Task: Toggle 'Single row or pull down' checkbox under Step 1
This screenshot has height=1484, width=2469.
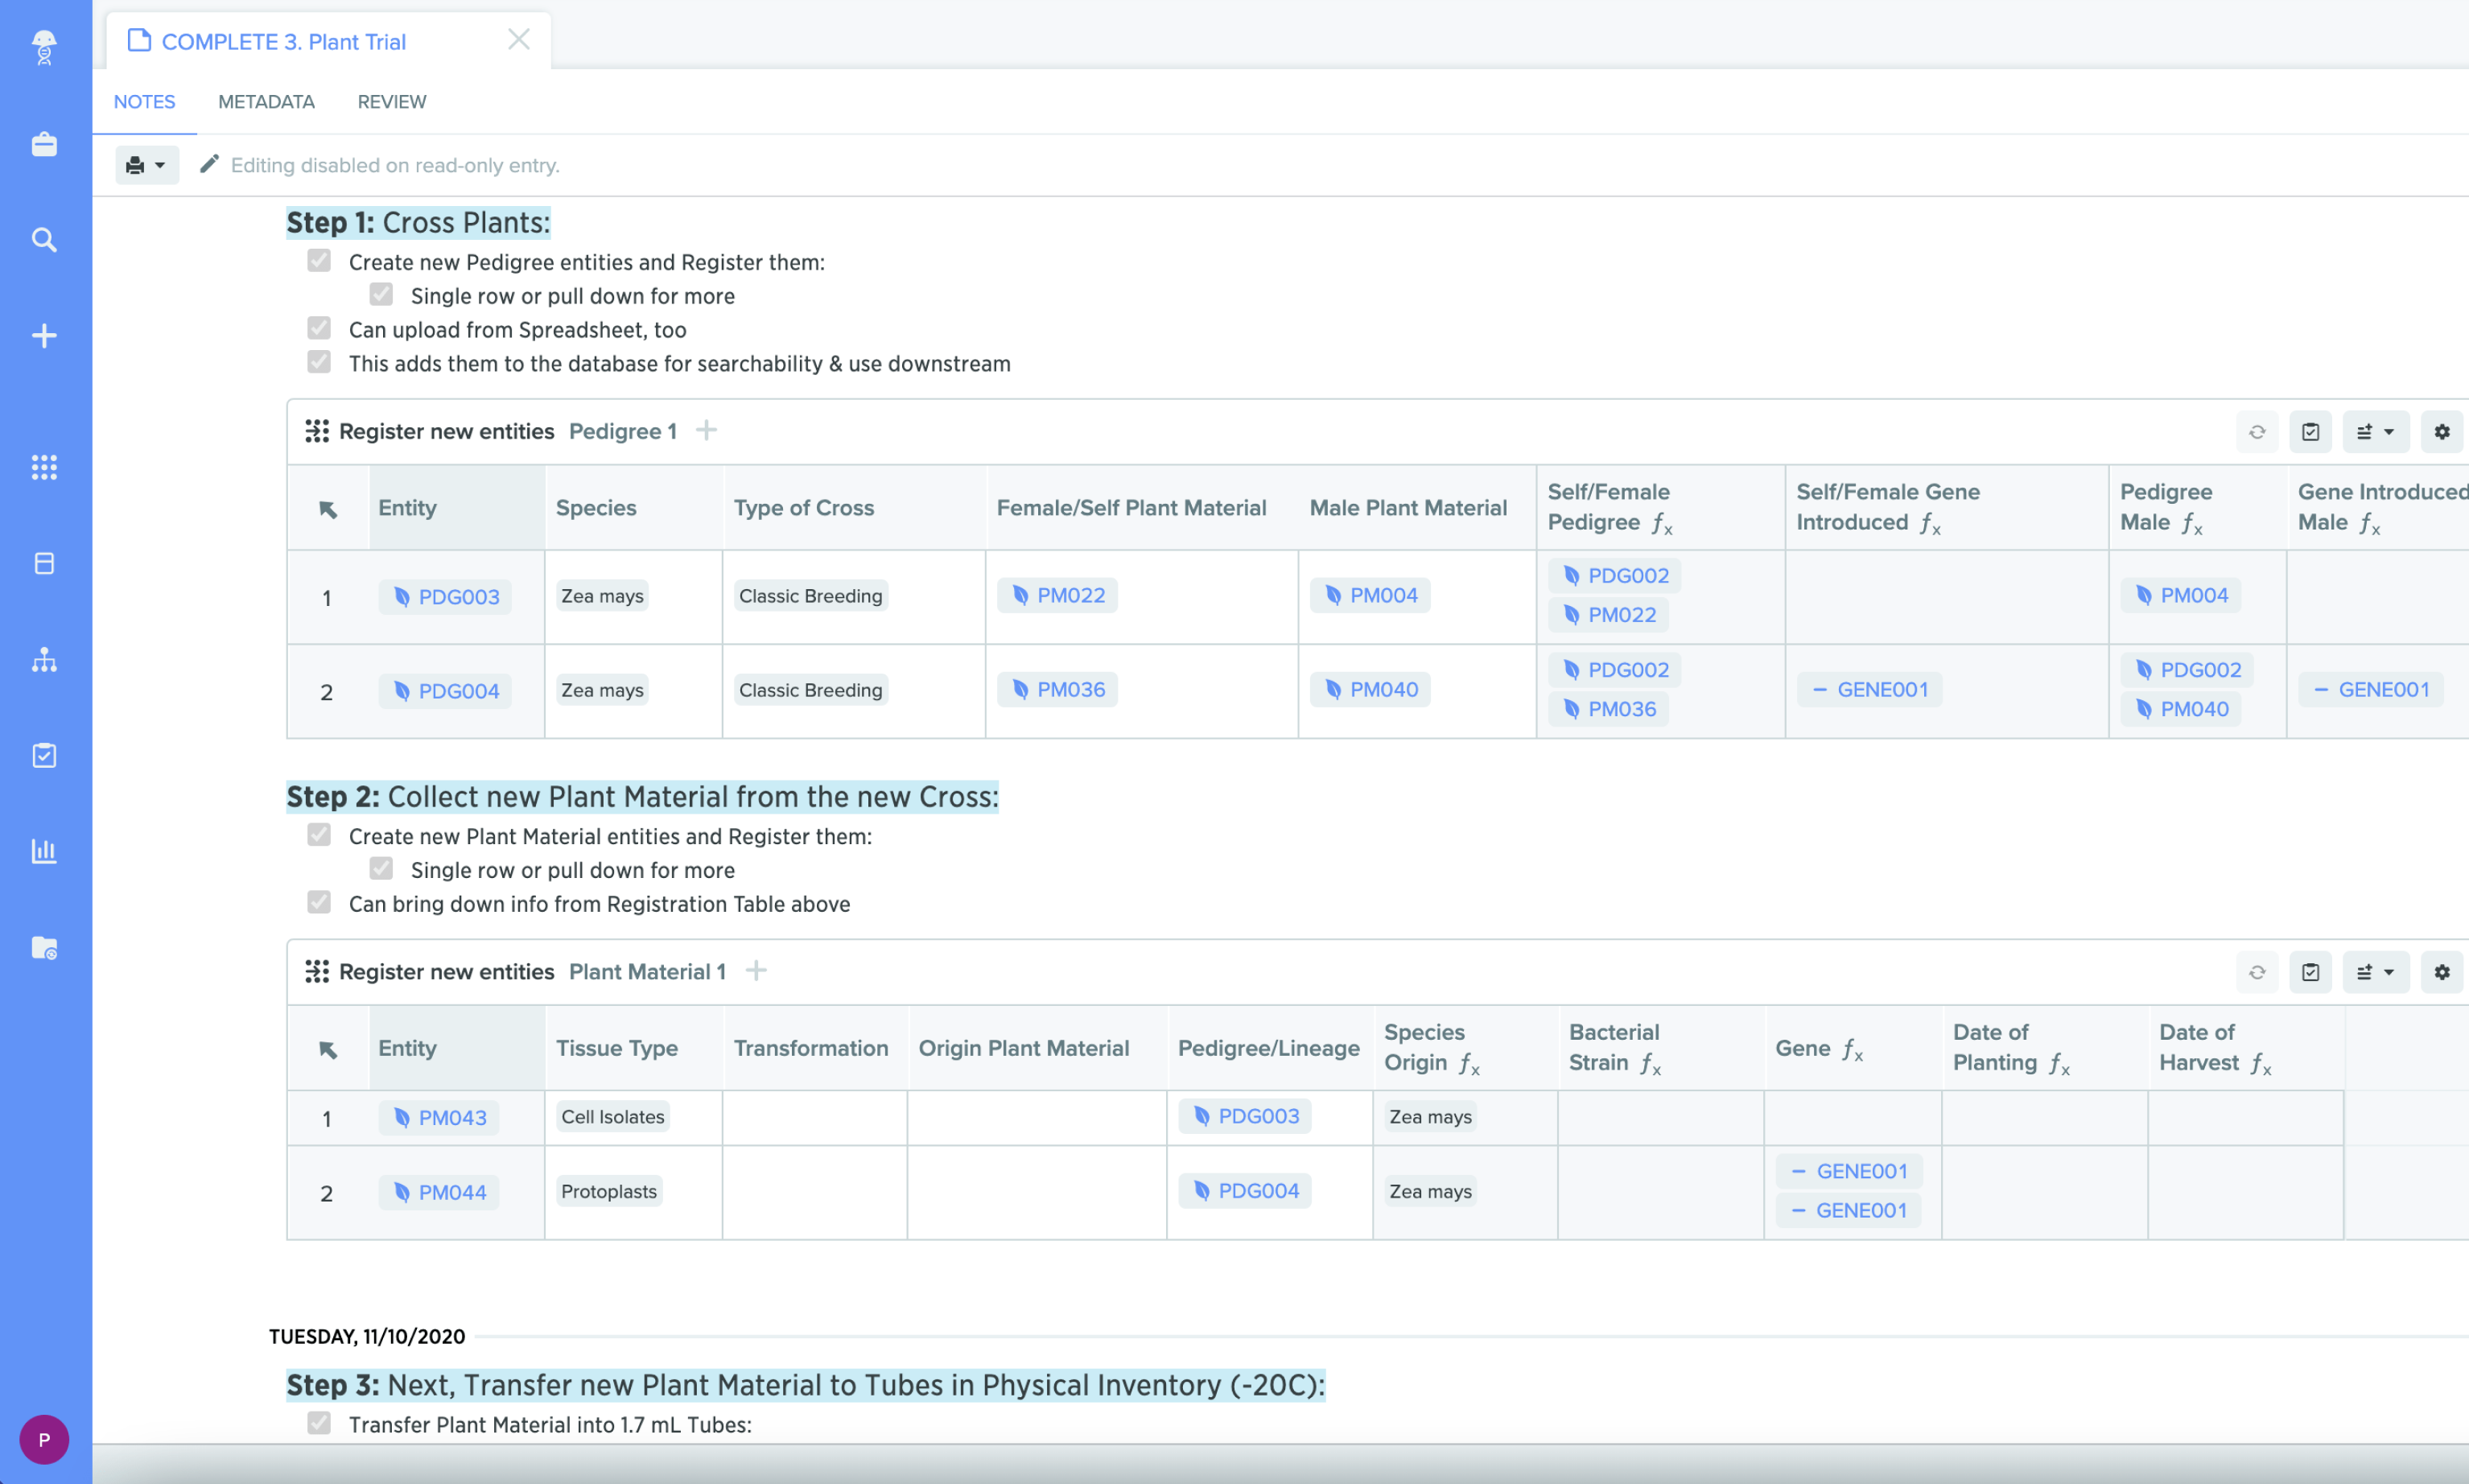Action: tap(381, 294)
